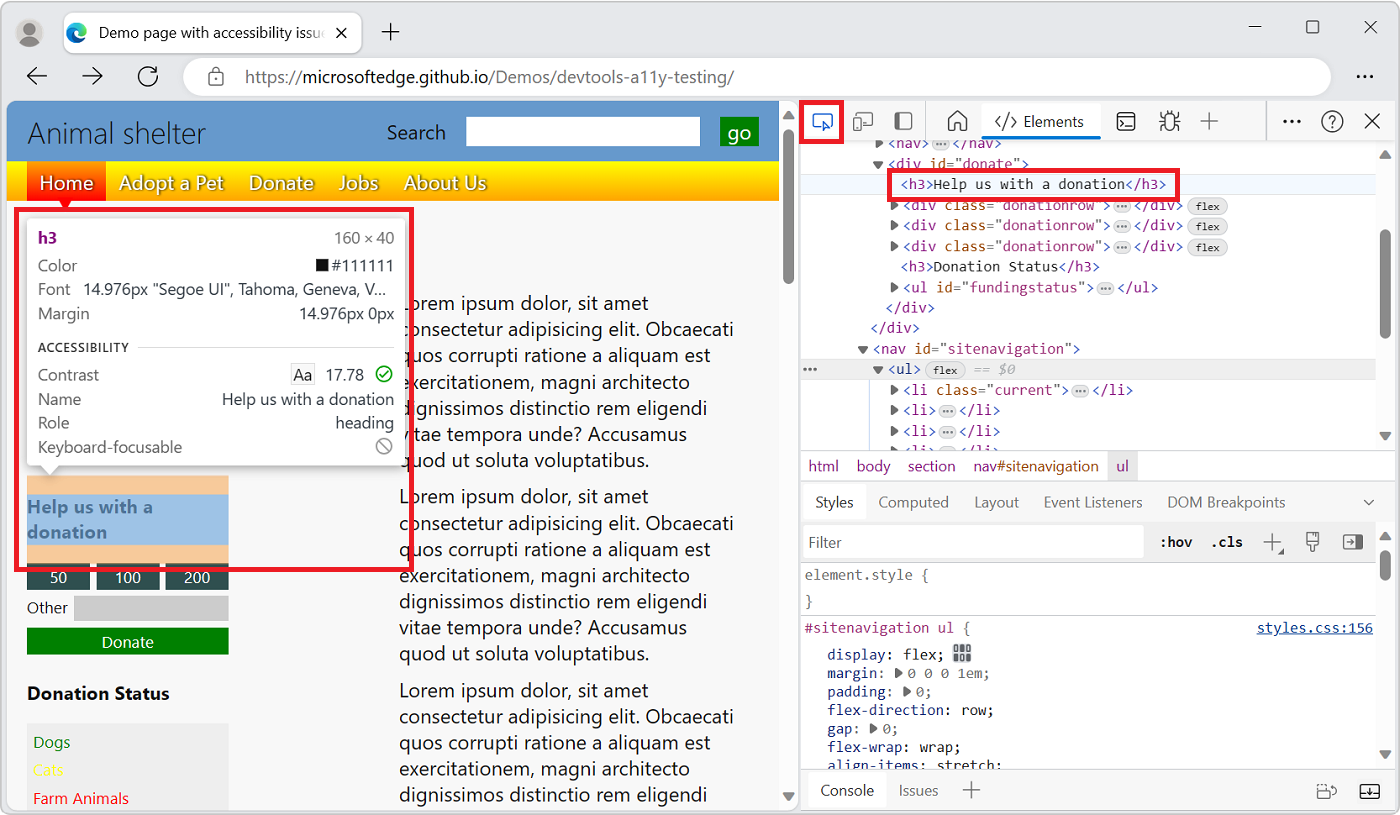Screen dimensions: 1400x815
Task: Open styles.css:156 source link
Action: pyautogui.click(x=1314, y=628)
